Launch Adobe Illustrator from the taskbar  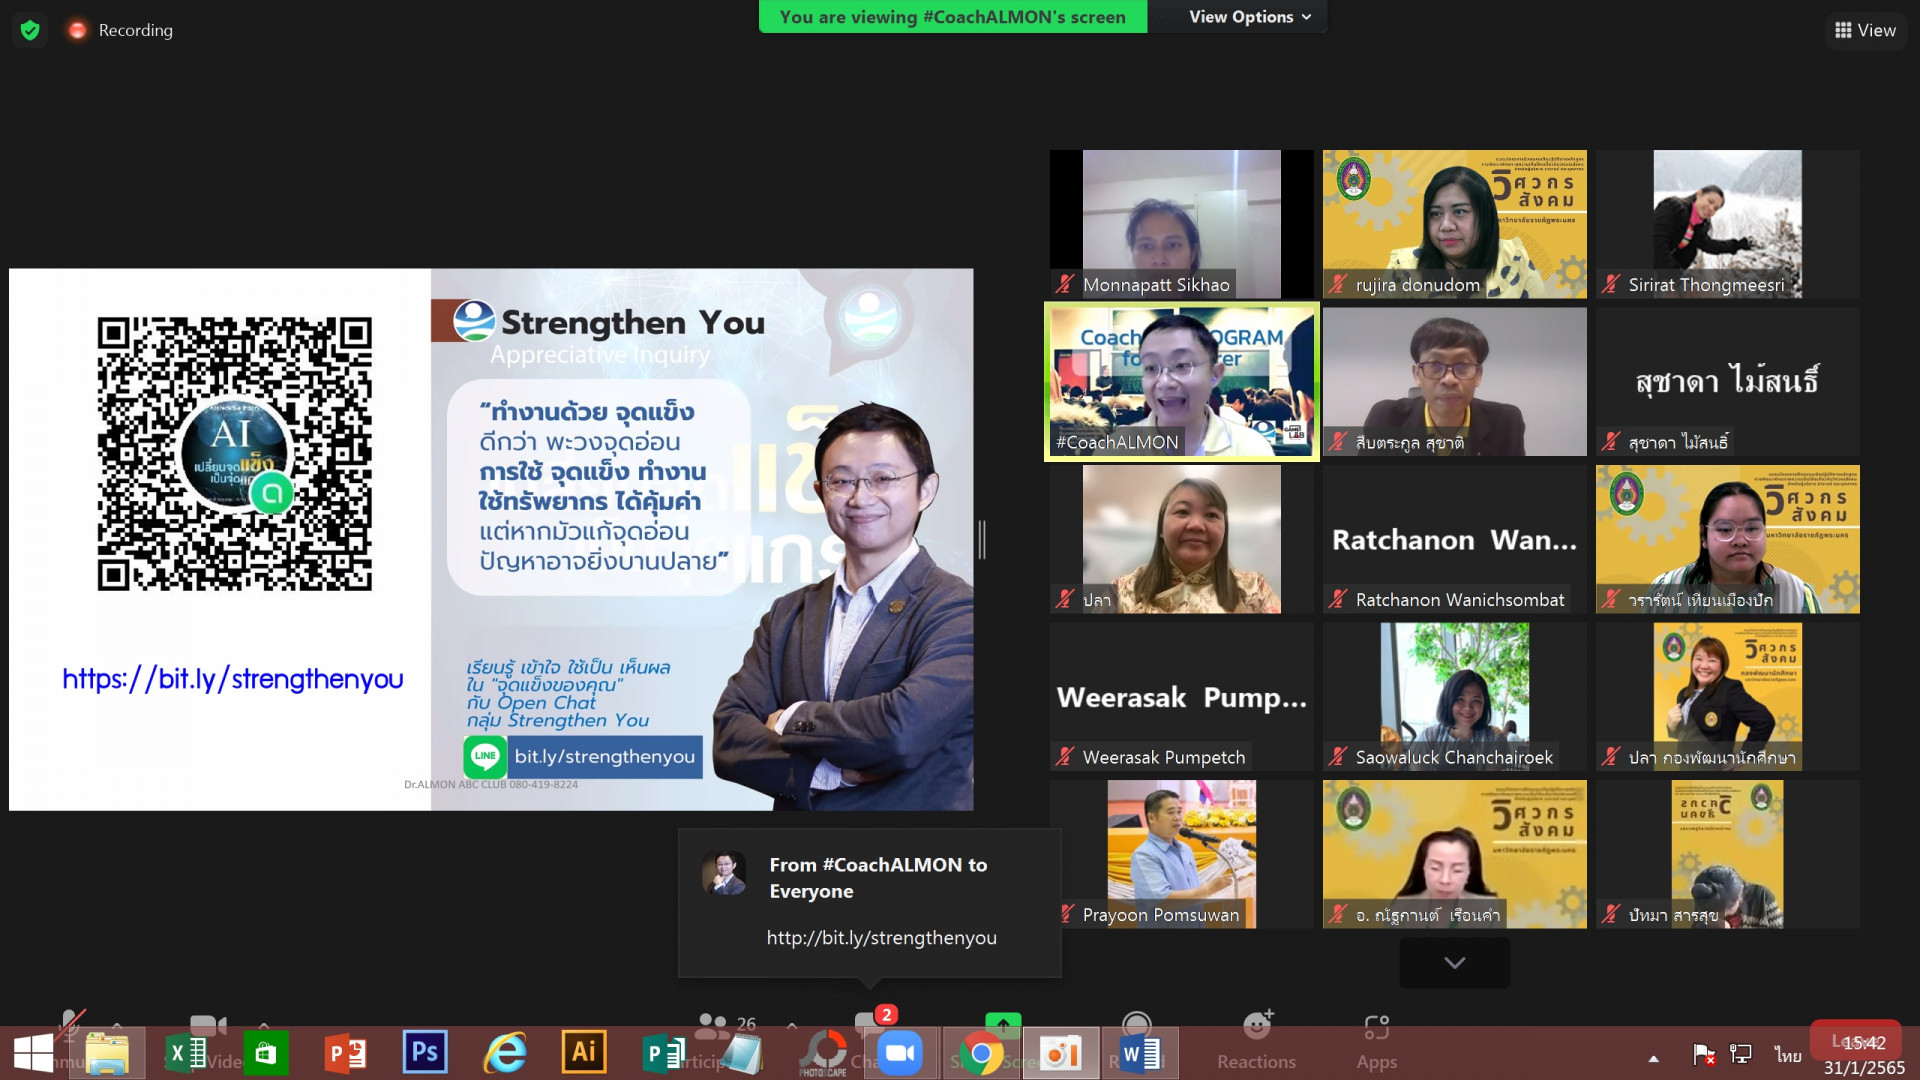[x=584, y=1052]
